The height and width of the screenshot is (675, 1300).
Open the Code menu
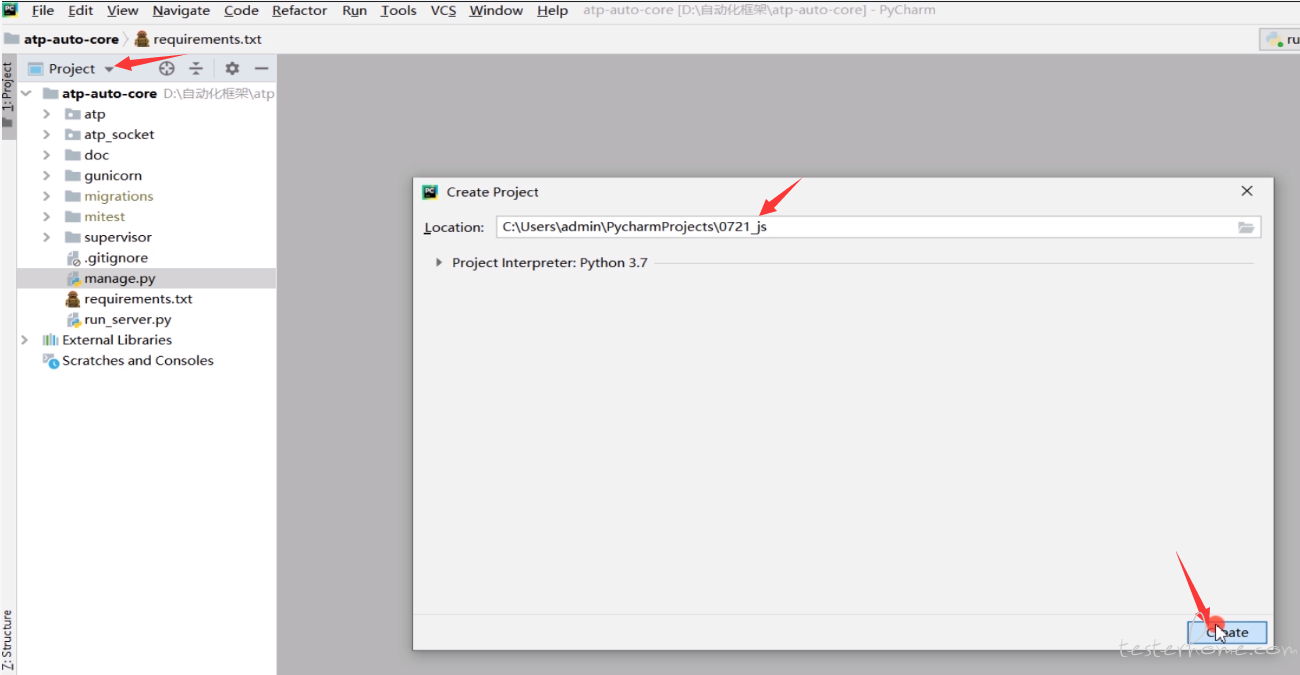pos(241,10)
